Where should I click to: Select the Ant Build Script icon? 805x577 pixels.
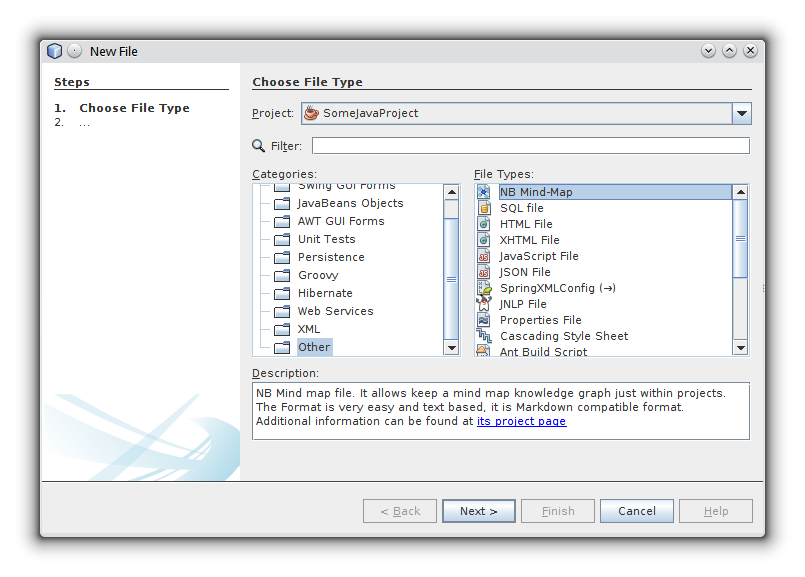[483, 351]
